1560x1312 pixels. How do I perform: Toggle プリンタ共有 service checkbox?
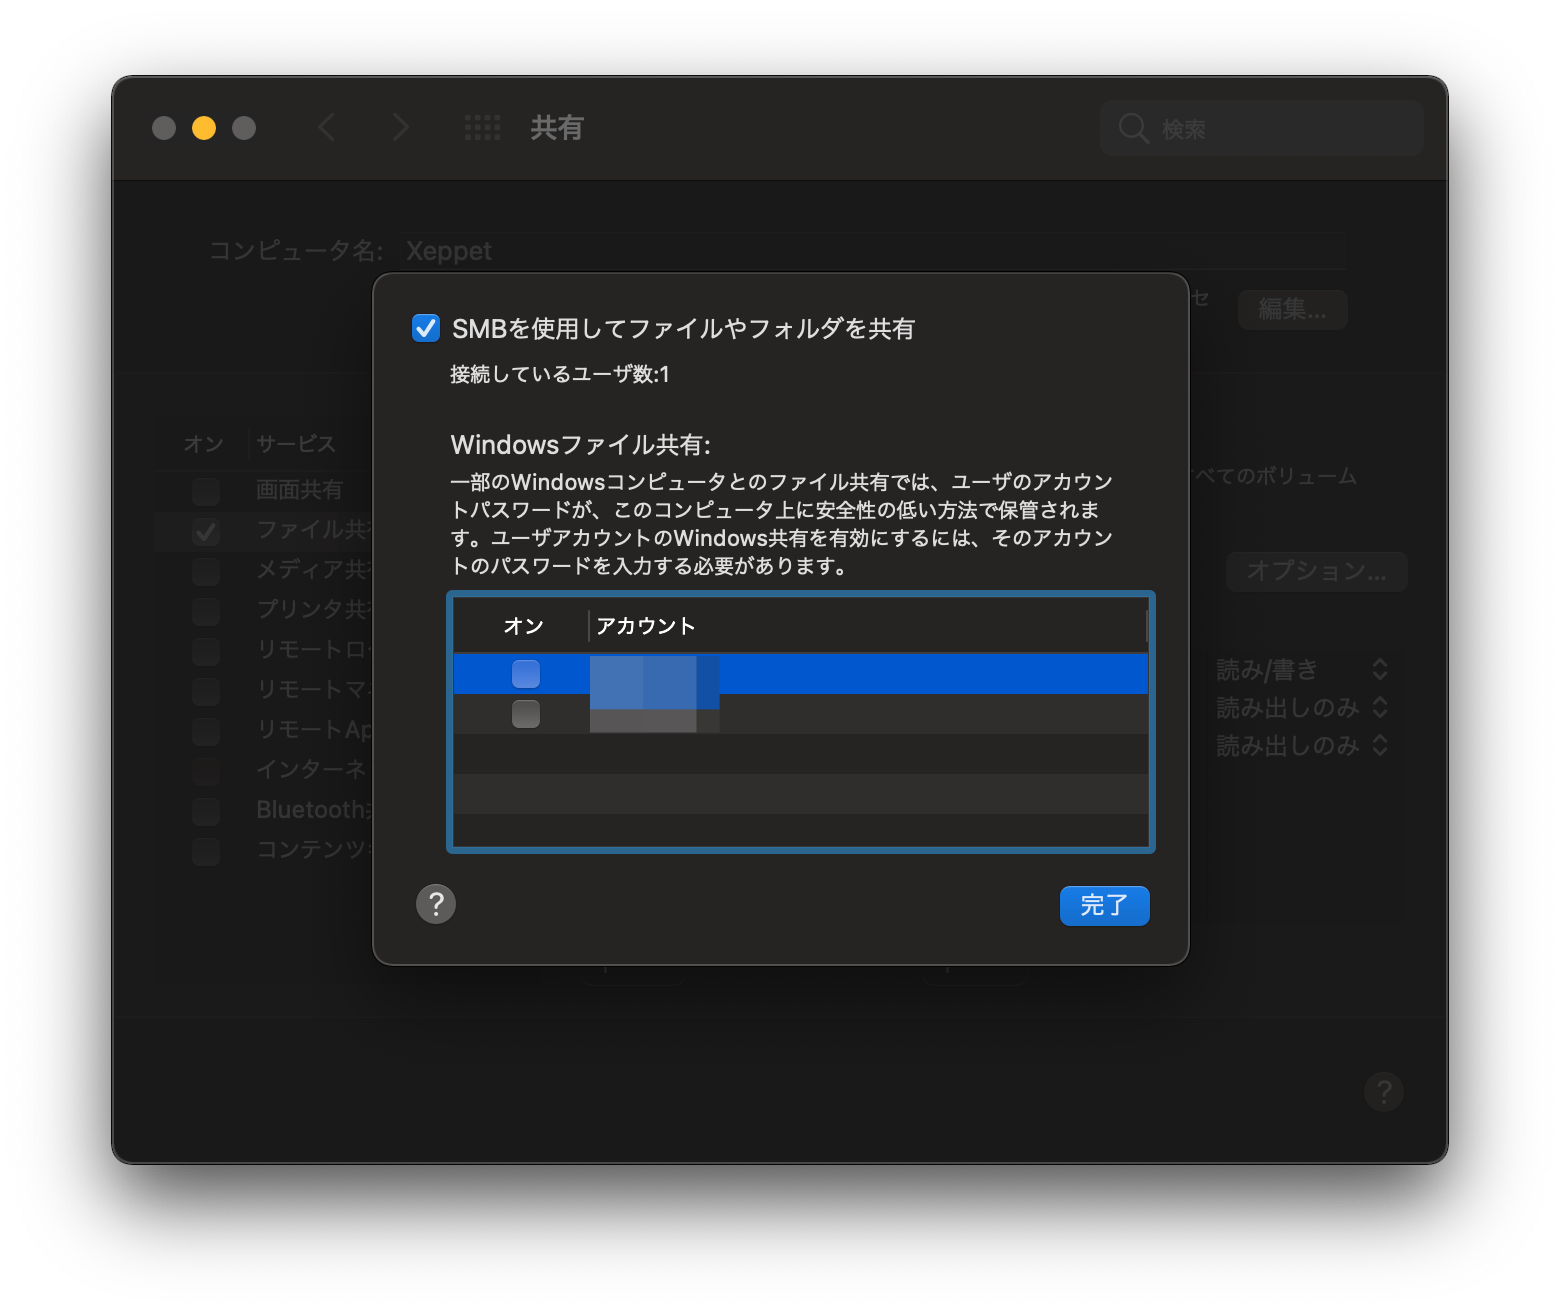tap(206, 611)
